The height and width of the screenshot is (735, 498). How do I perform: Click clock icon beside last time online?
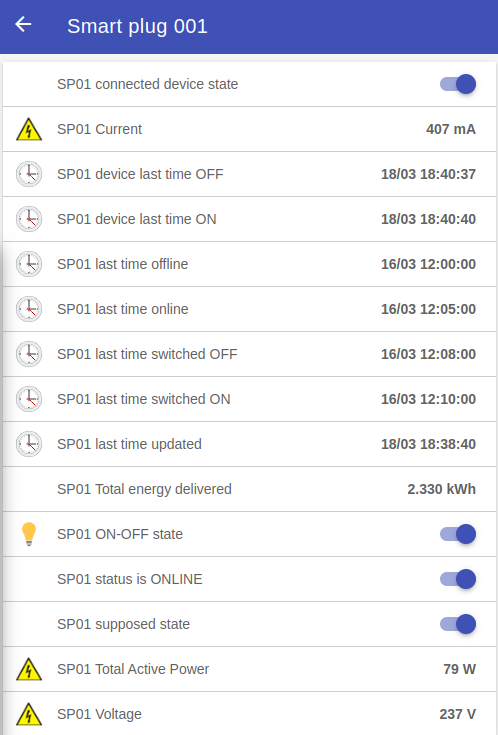(29, 309)
